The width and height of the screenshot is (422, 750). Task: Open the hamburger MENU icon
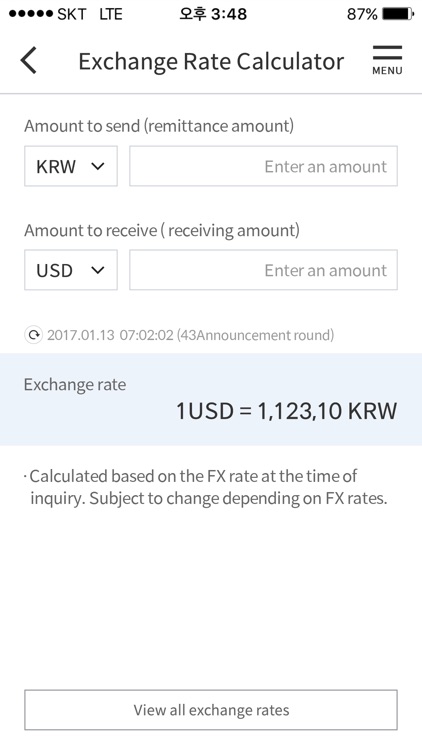(387, 60)
